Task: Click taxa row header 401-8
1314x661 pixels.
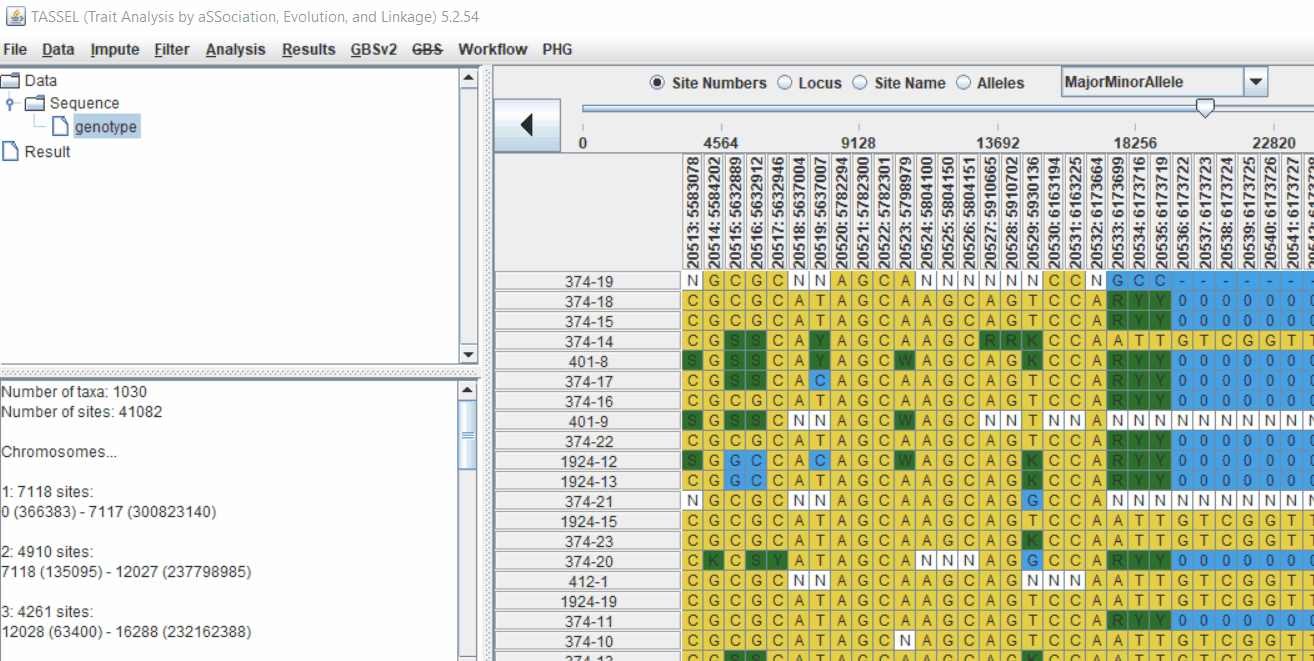Action: pyautogui.click(x=588, y=361)
